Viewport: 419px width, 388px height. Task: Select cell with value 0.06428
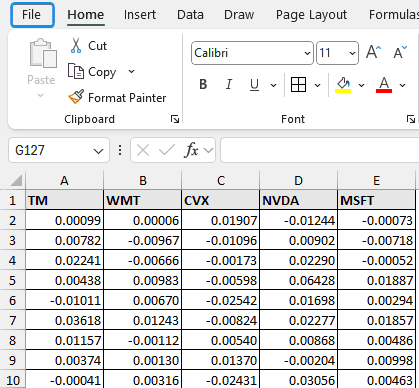click(299, 280)
